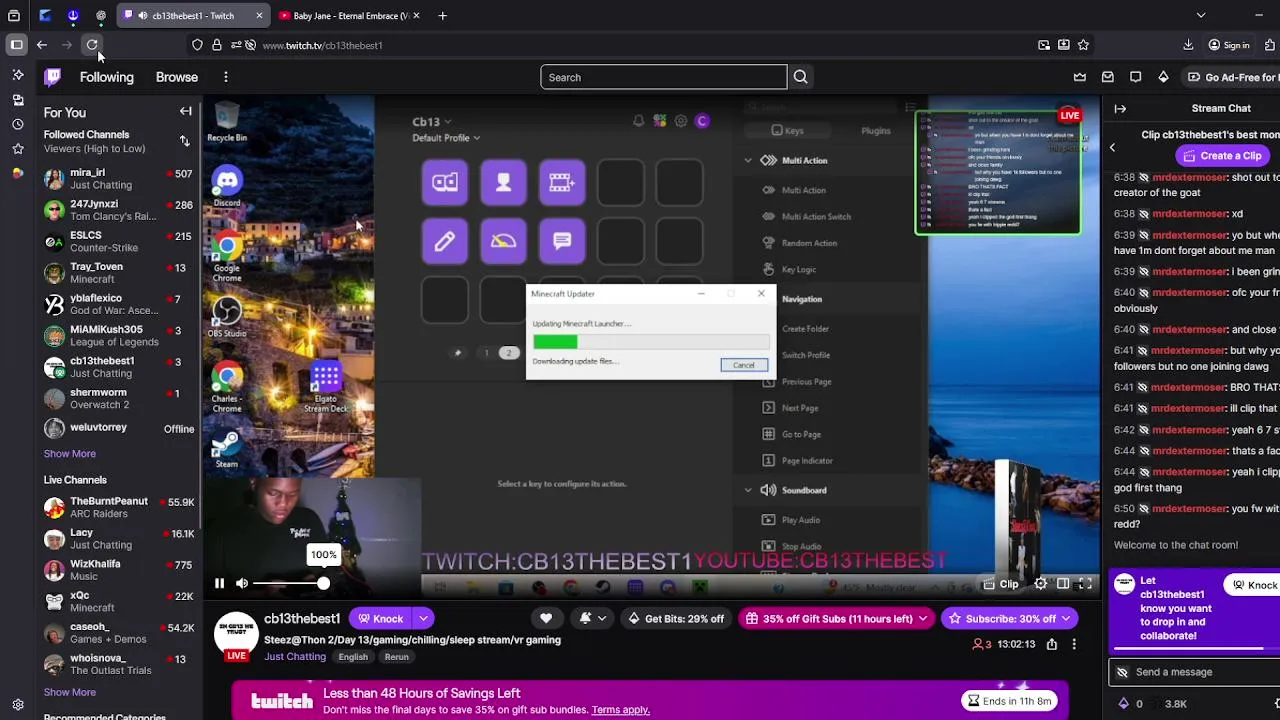Open the Browse page
The image size is (1280, 720).
click(x=177, y=77)
